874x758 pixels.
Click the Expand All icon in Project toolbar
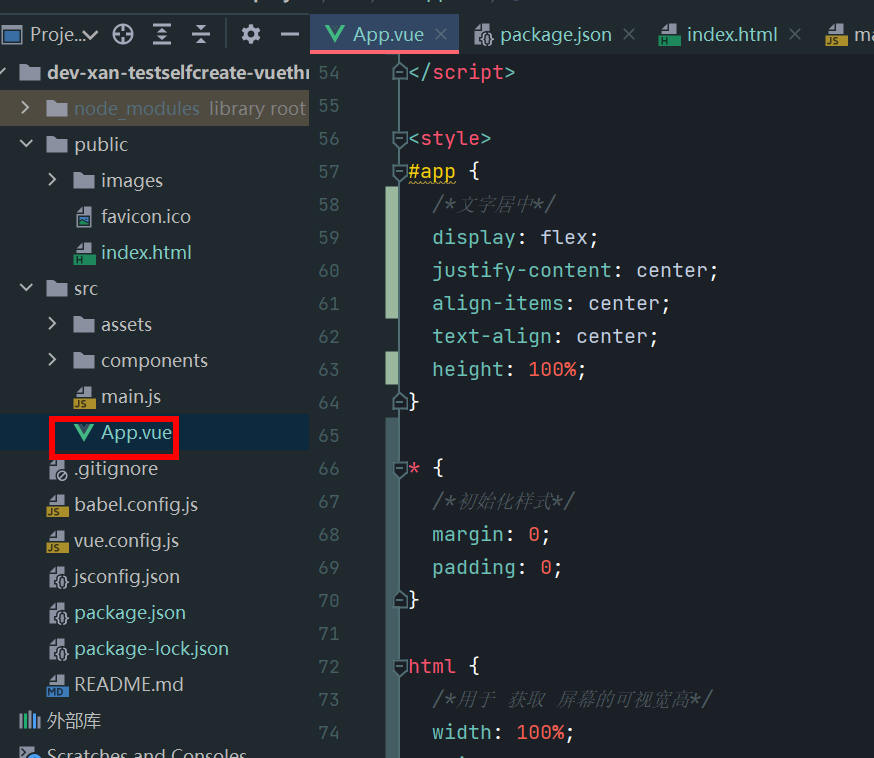pyautogui.click(x=162, y=34)
